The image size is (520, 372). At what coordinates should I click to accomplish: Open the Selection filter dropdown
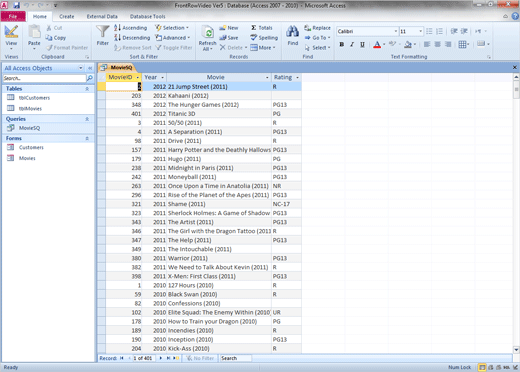(x=172, y=28)
